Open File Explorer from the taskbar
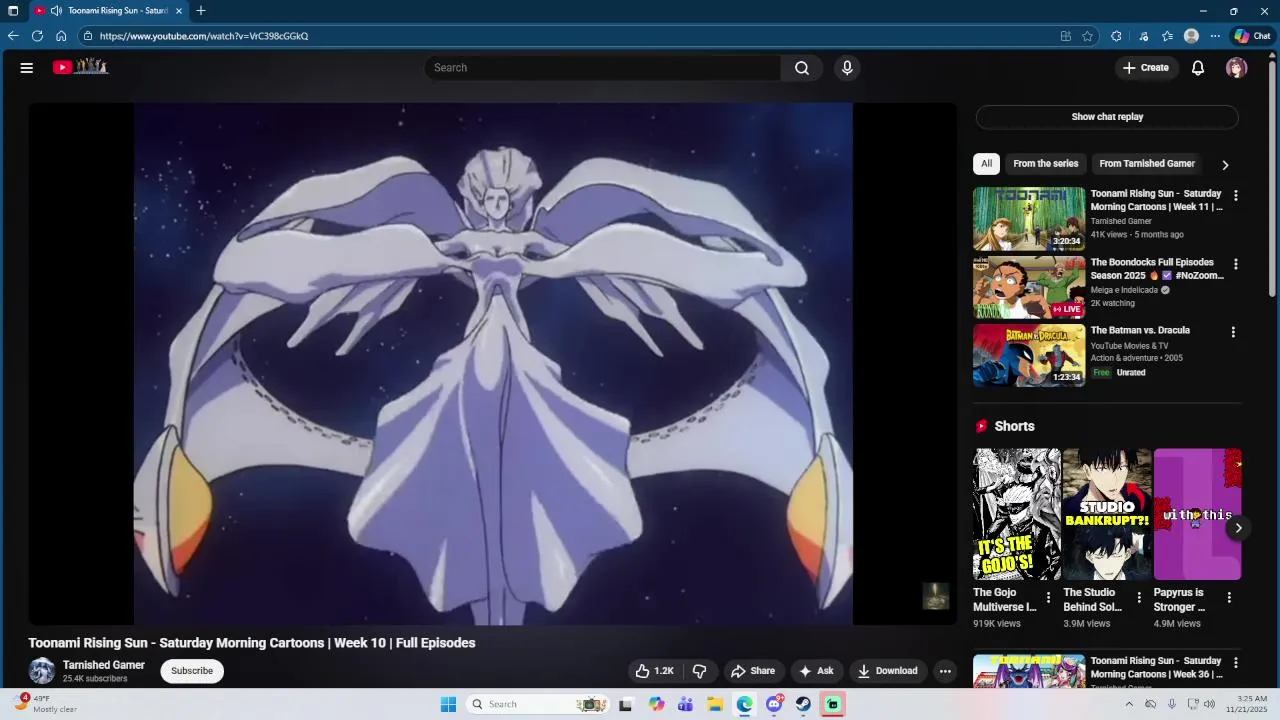Image resolution: width=1280 pixels, height=720 pixels. coord(715,704)
